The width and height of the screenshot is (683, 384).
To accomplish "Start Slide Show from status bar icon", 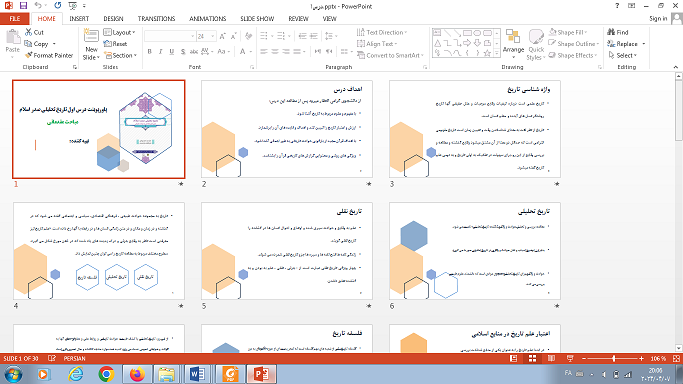I will (570, 358).
